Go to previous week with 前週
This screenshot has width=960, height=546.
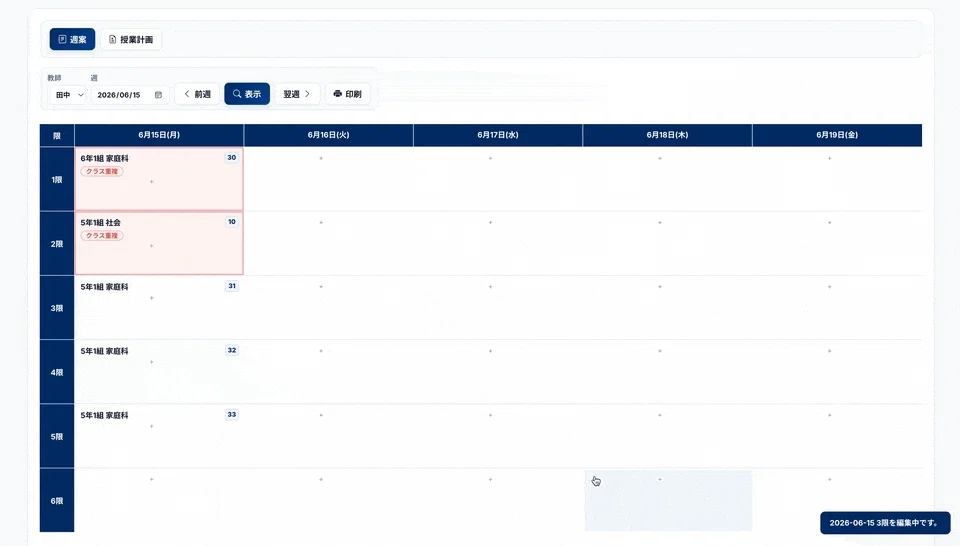click(x=197, y=94)
